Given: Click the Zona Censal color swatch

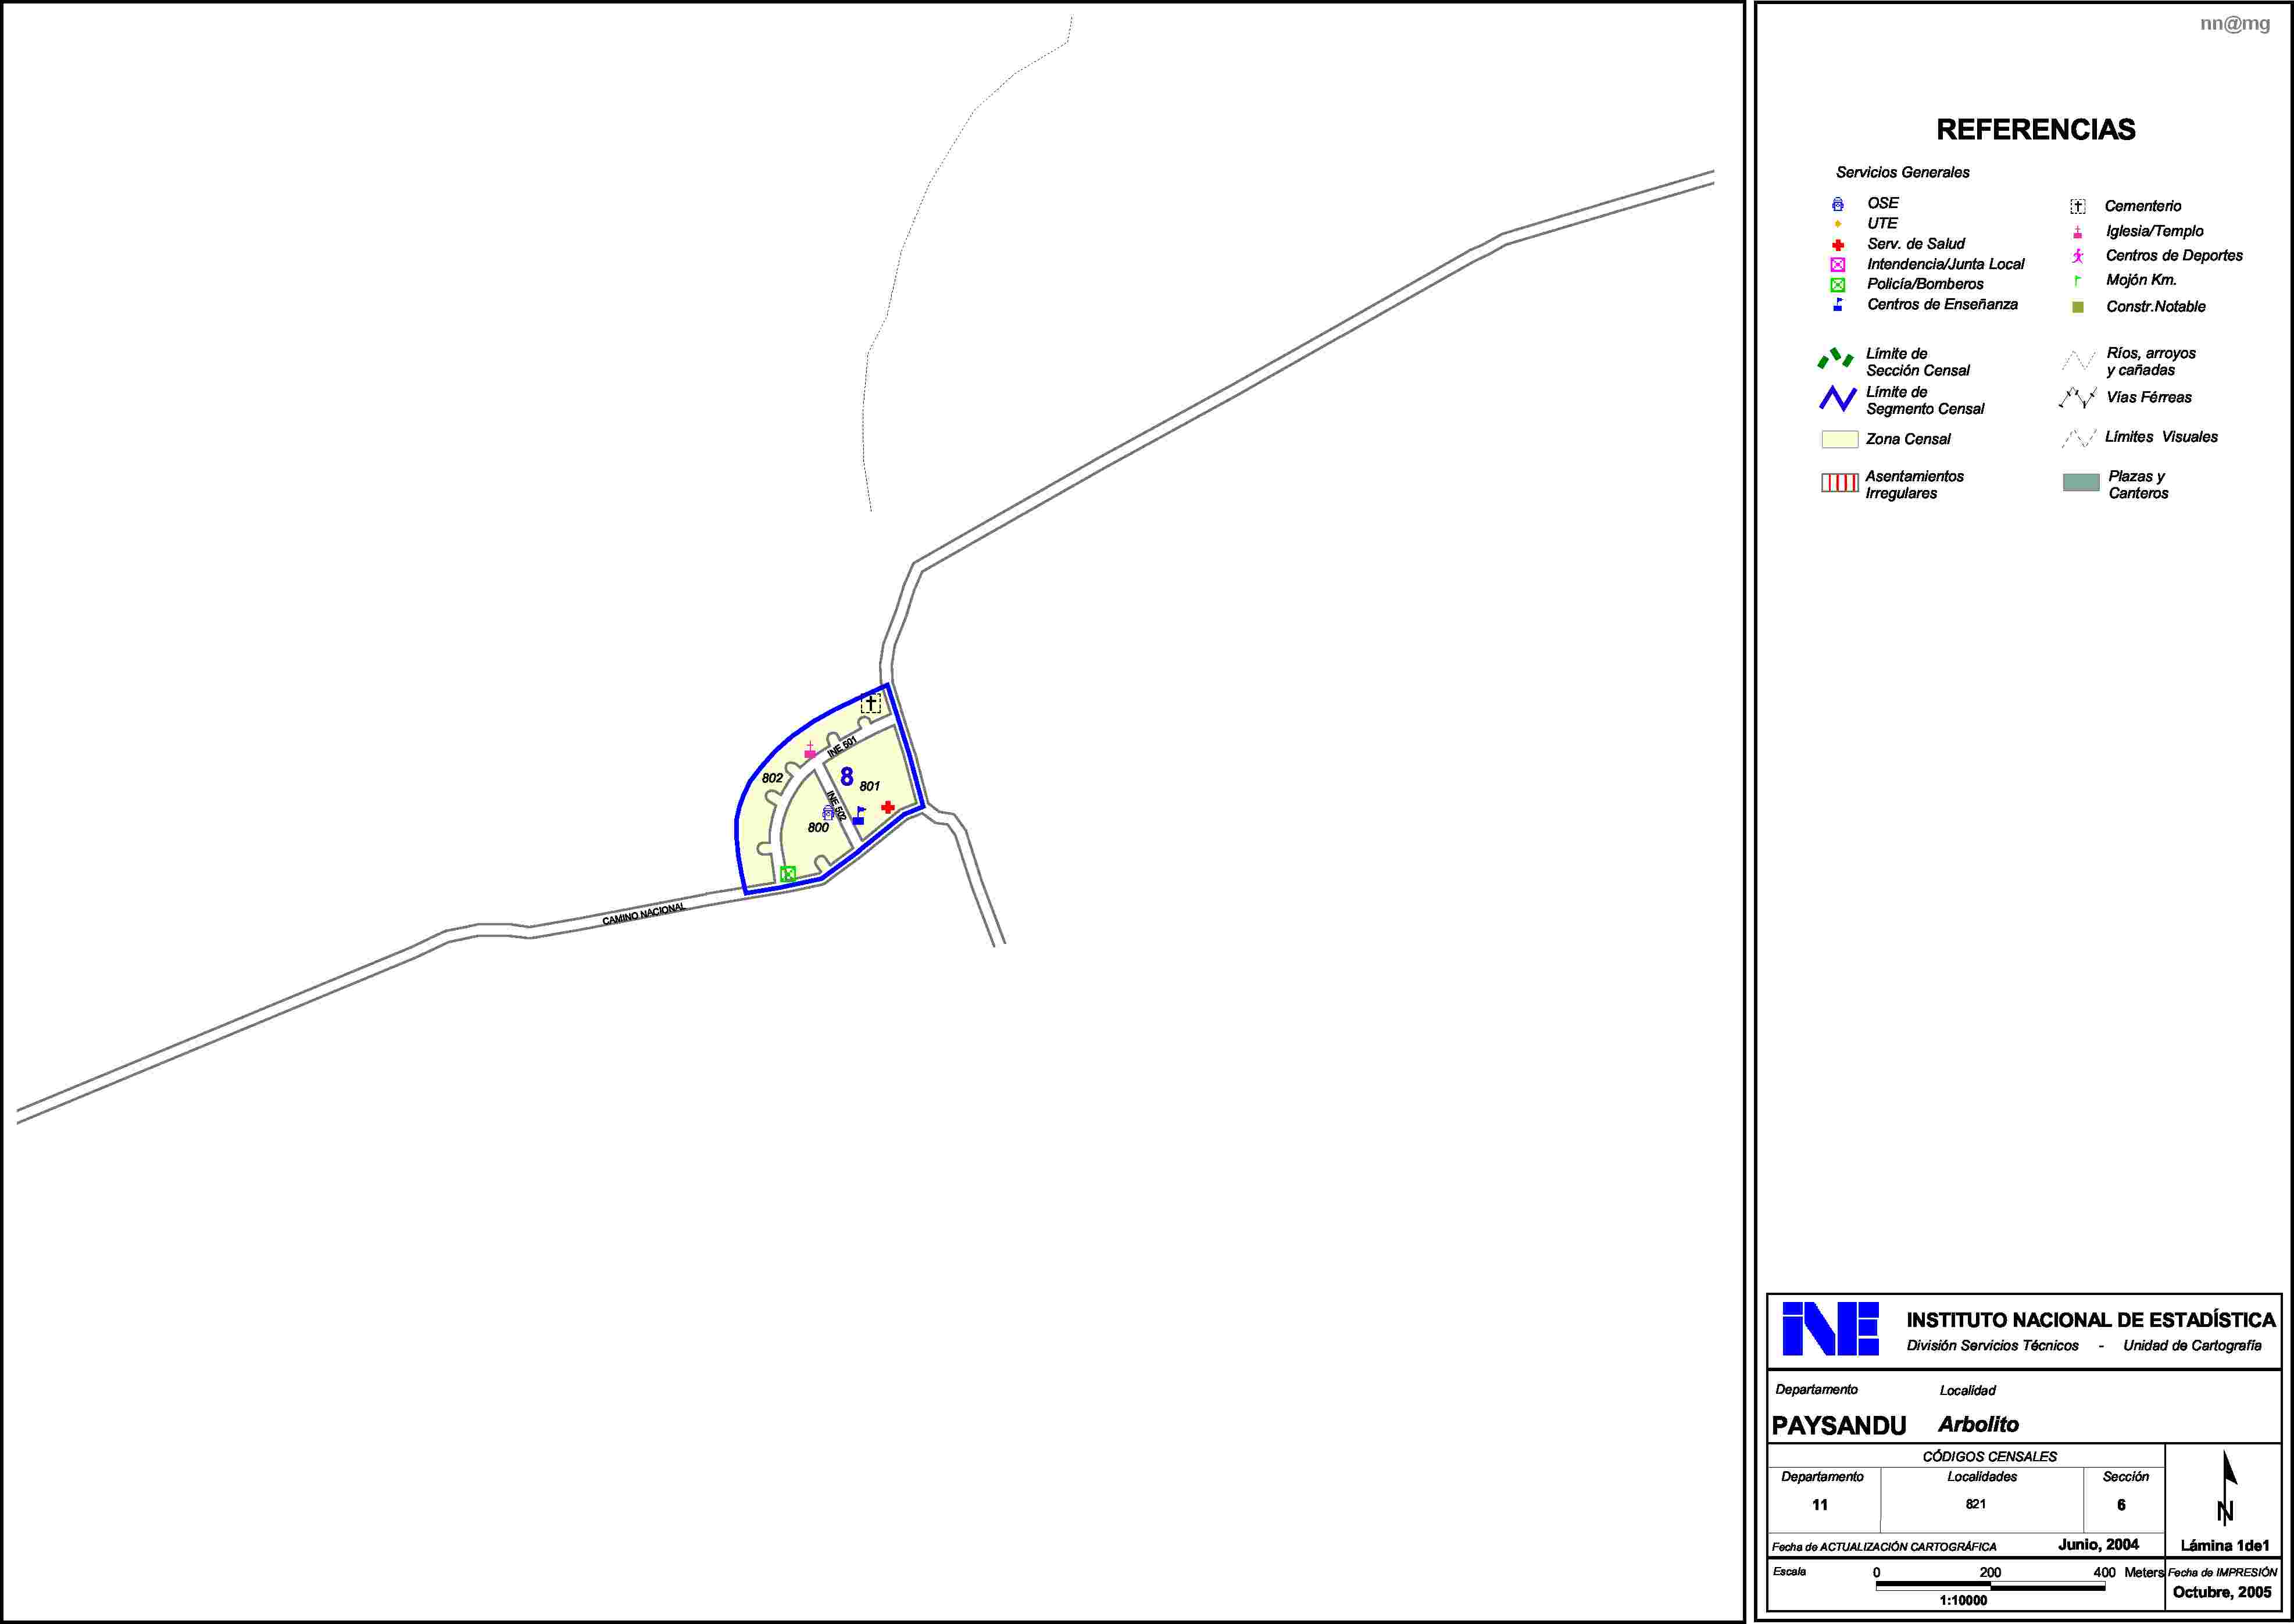Looking at the screenshot, I should [1839, 439].
